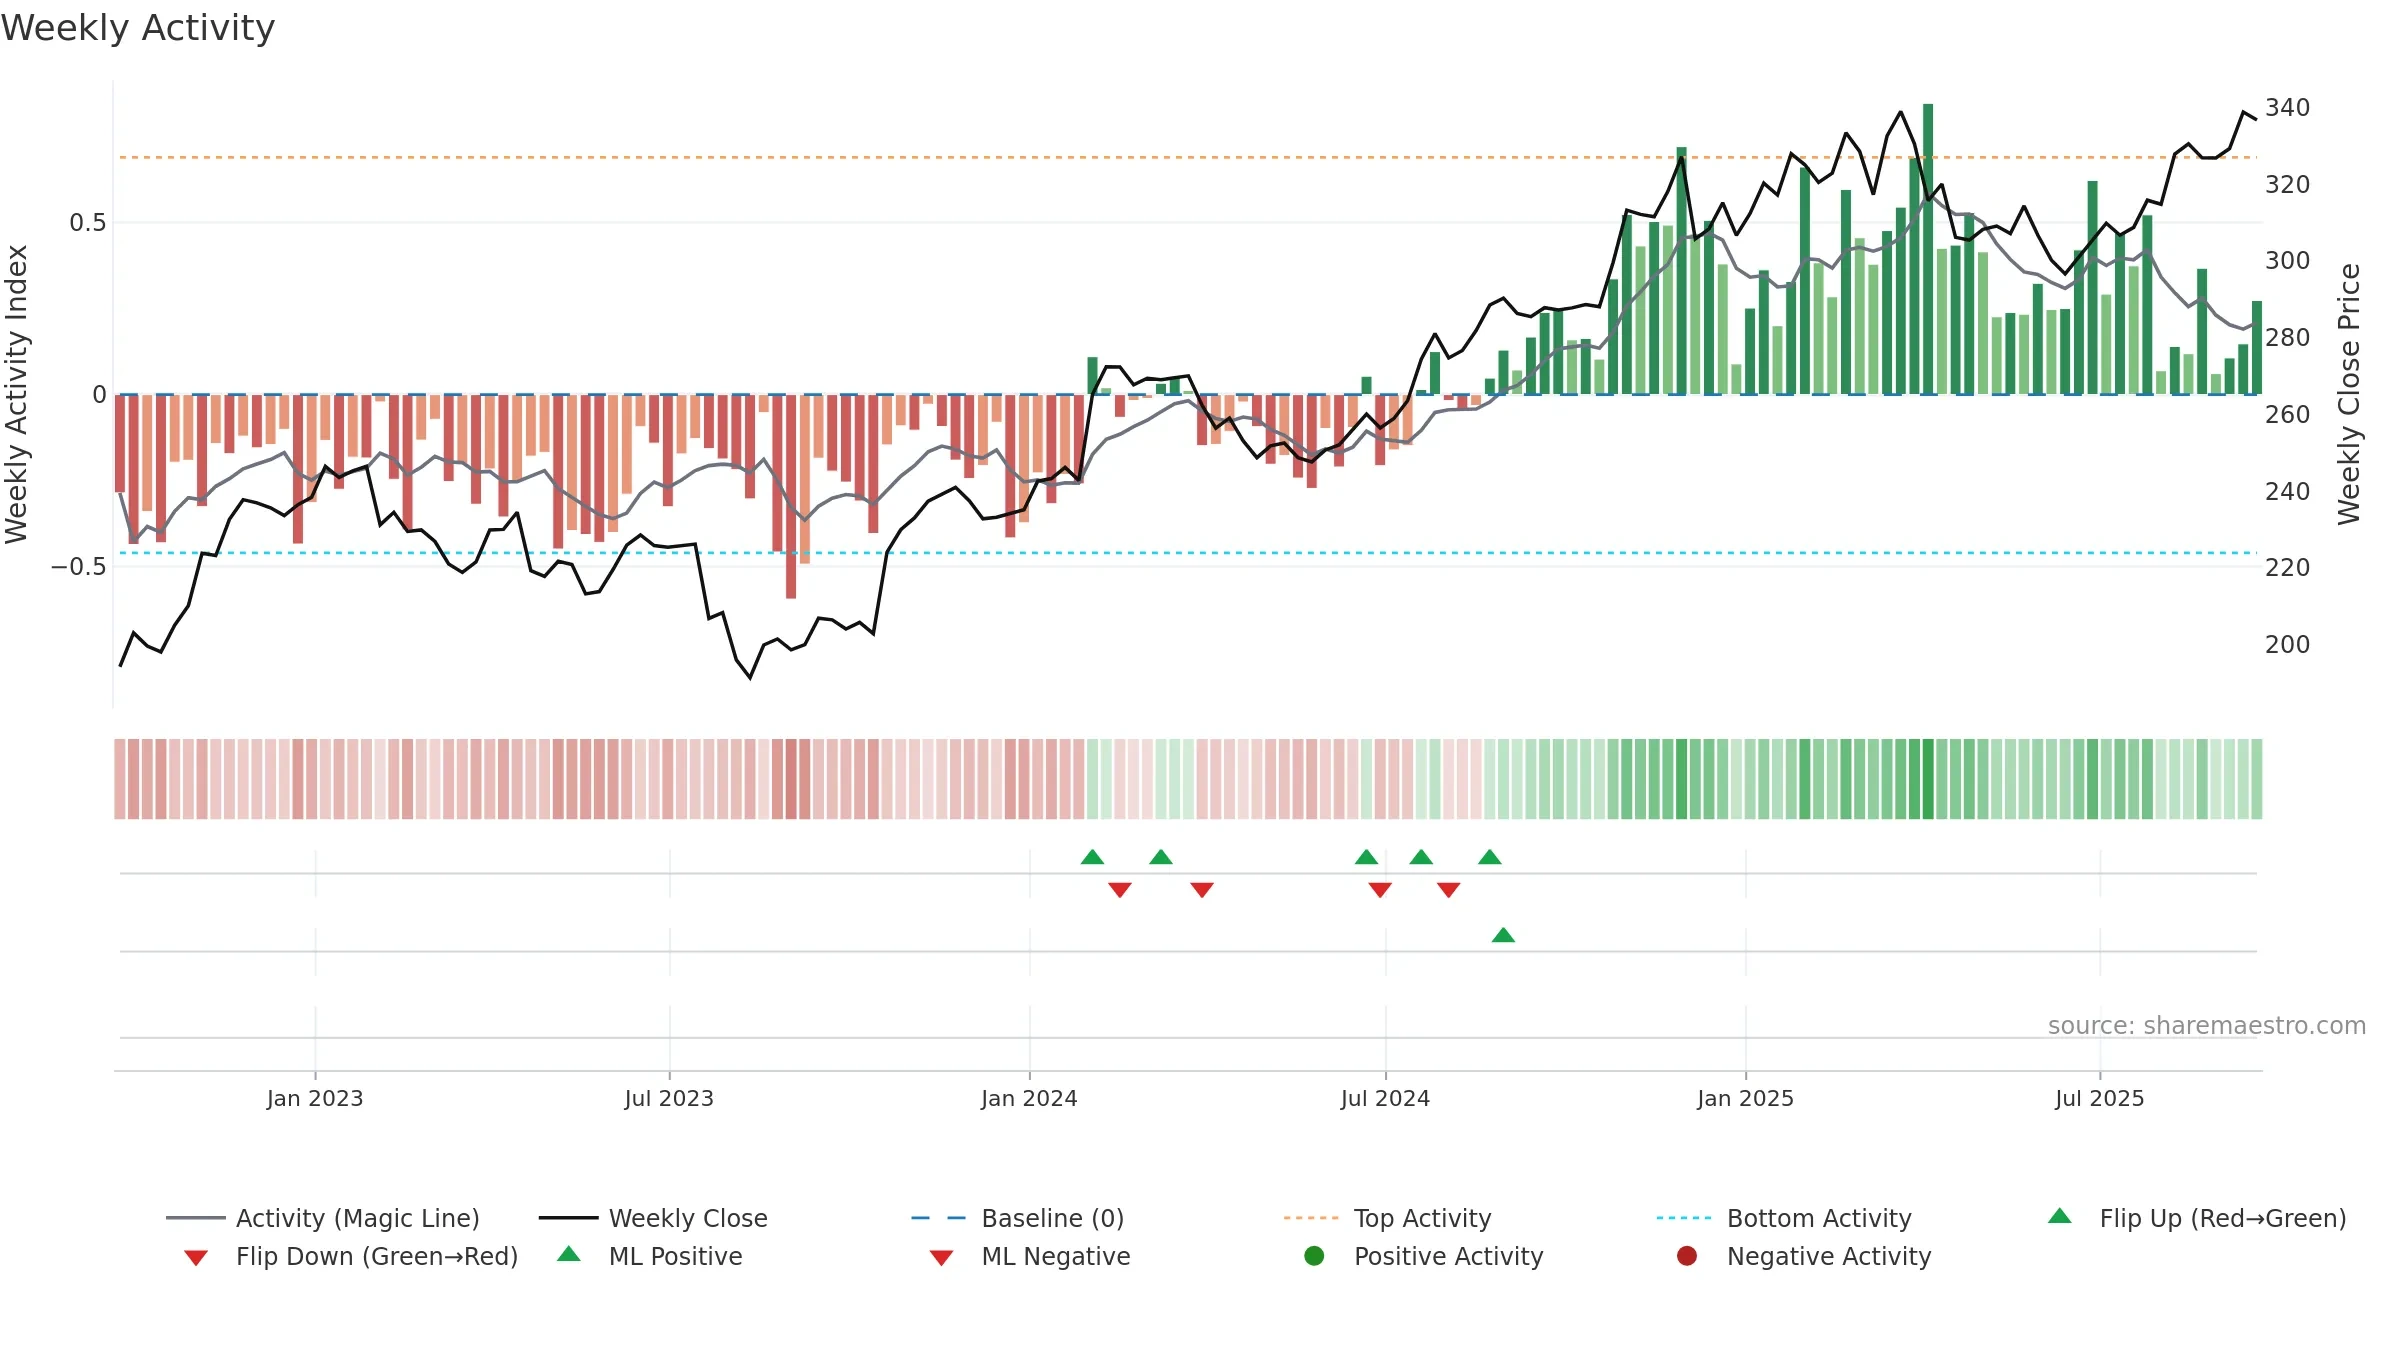Click the Flip Up green triangle legend icon

(x=2060, y=1216)
